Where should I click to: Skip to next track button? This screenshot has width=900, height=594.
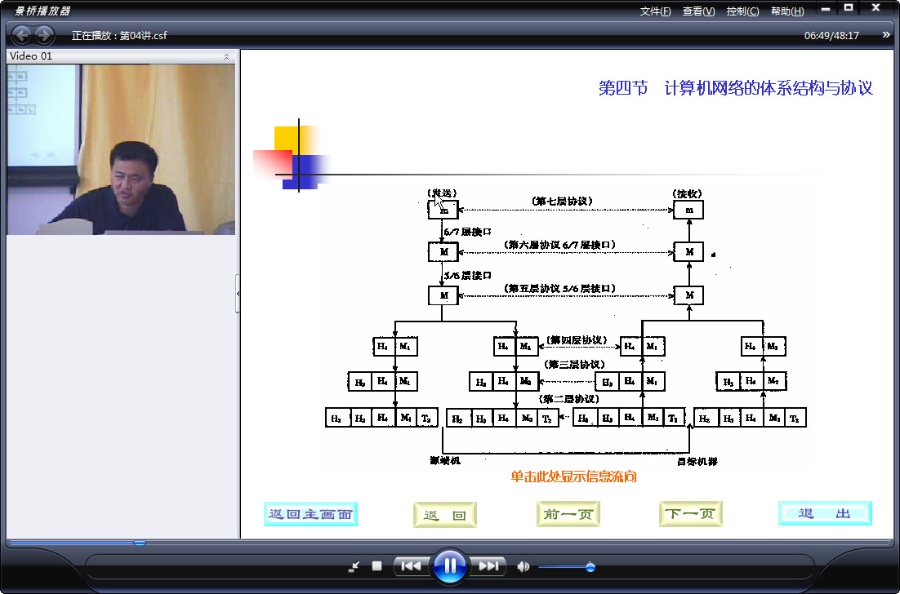[488, 566]
